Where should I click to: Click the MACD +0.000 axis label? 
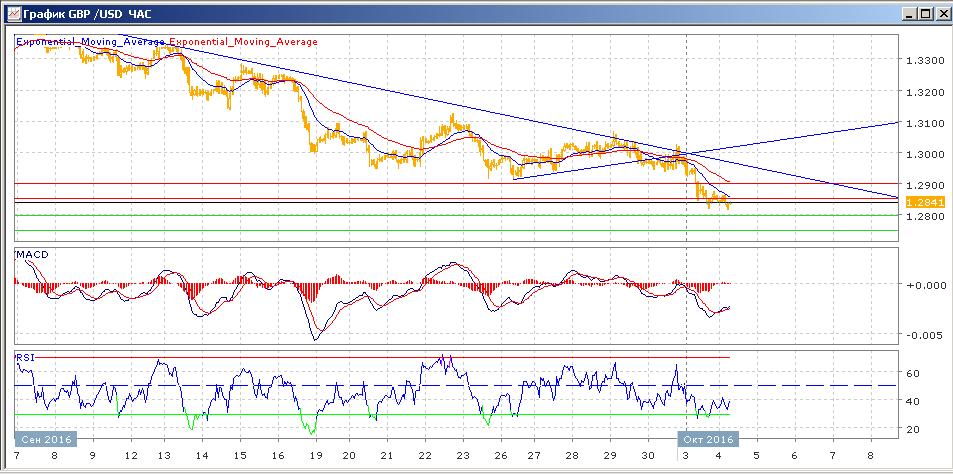926,284
